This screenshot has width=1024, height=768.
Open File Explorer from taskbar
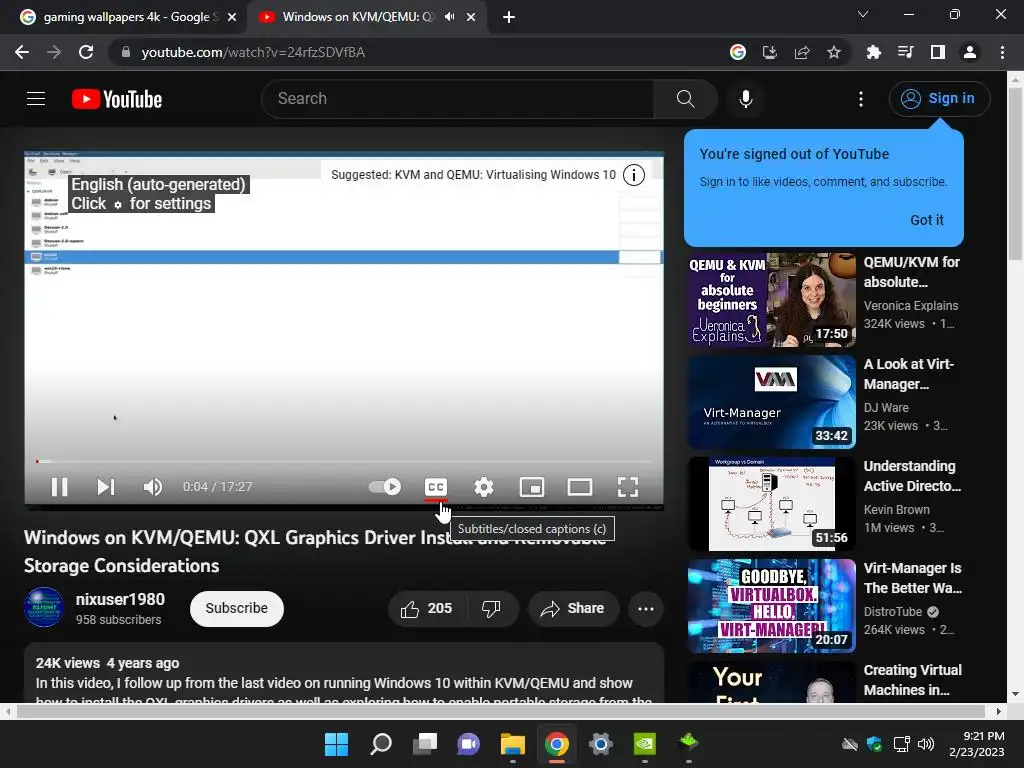[x=513, y=744]
